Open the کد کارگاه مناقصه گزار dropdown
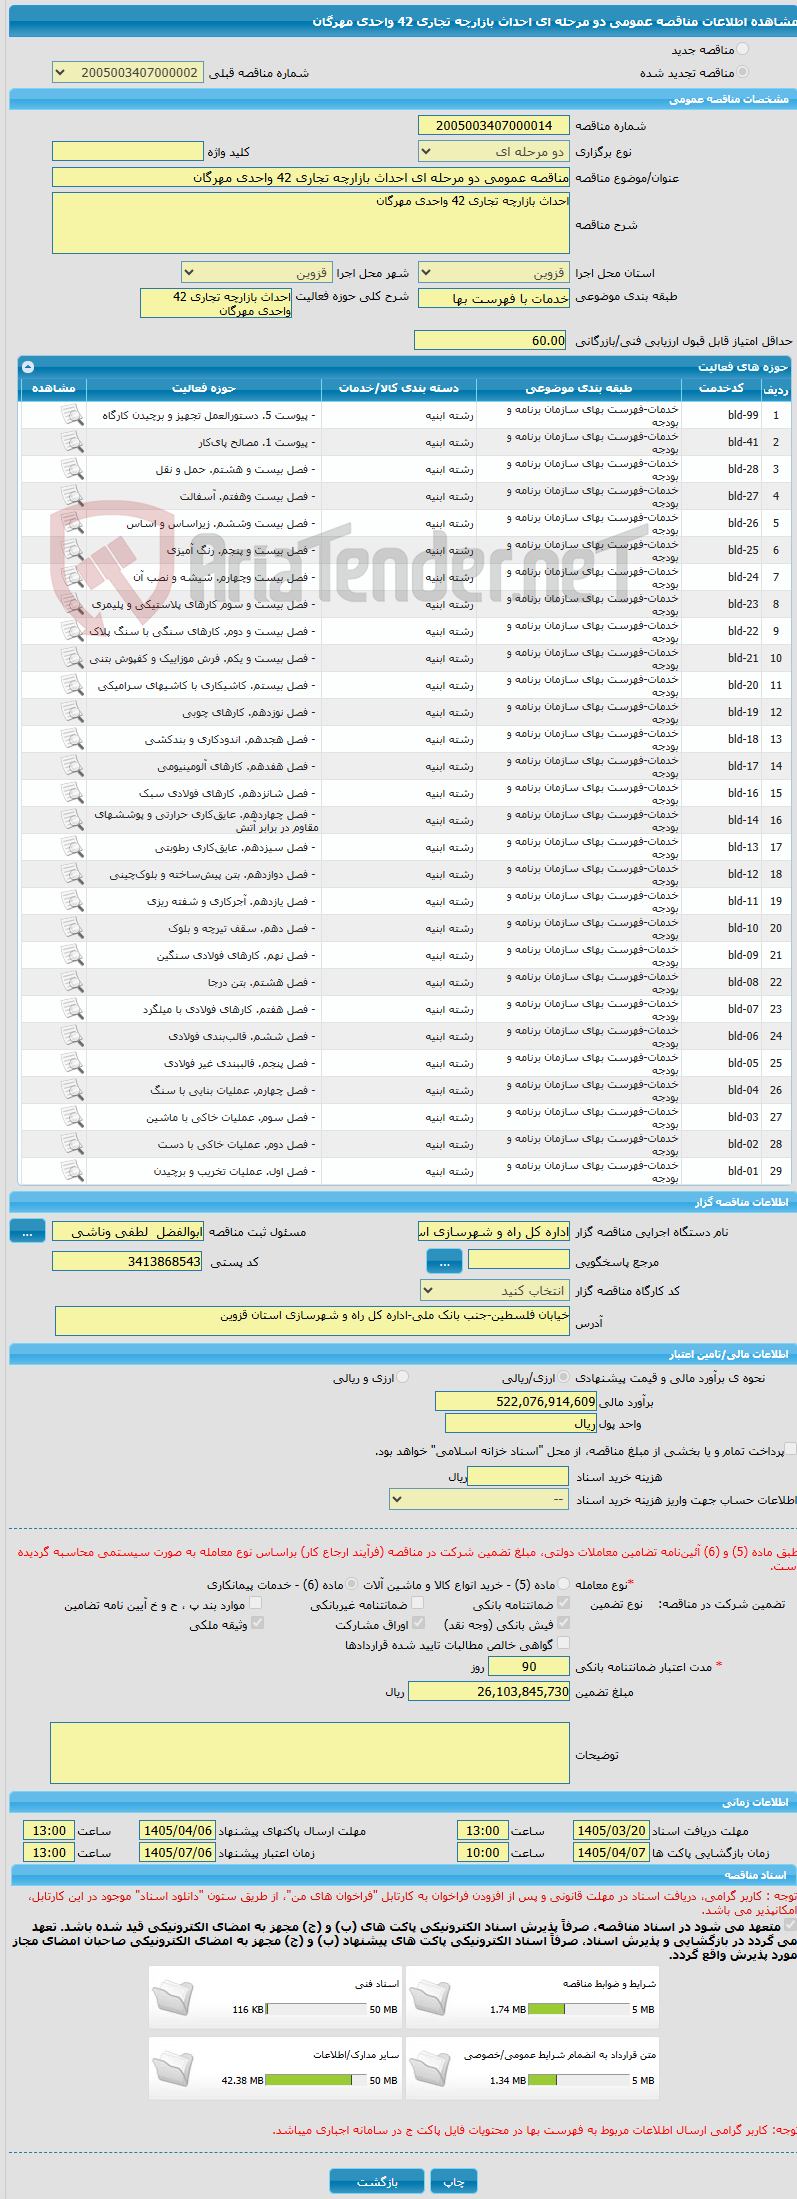This screenshot has width=797, height=2199. (495, 1290)
